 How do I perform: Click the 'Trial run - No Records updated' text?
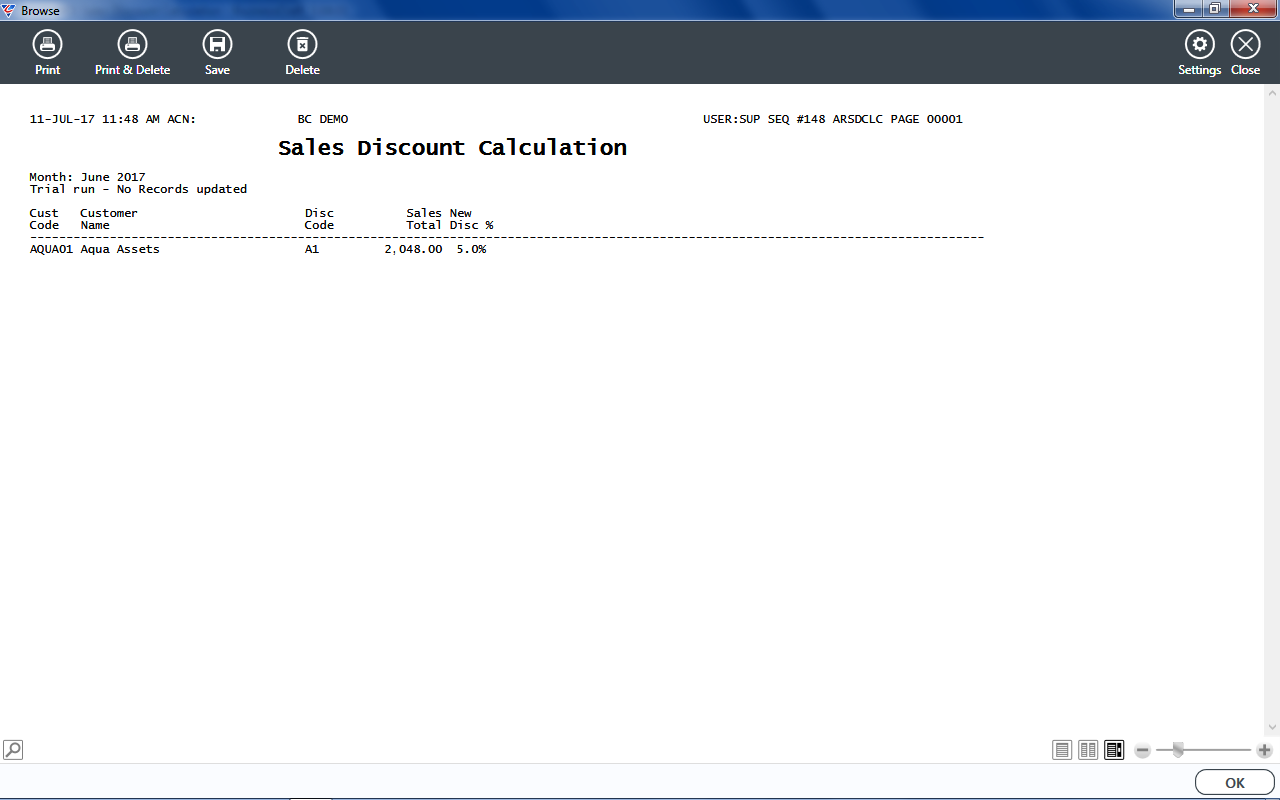click(x=138, y=189)
